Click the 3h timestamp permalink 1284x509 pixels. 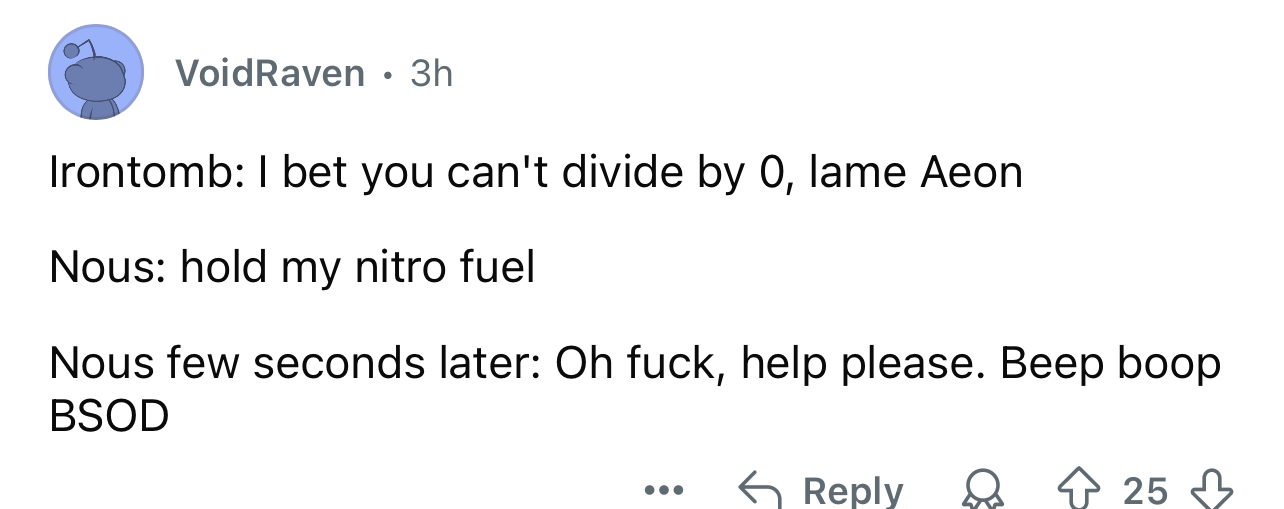point(431,73)
